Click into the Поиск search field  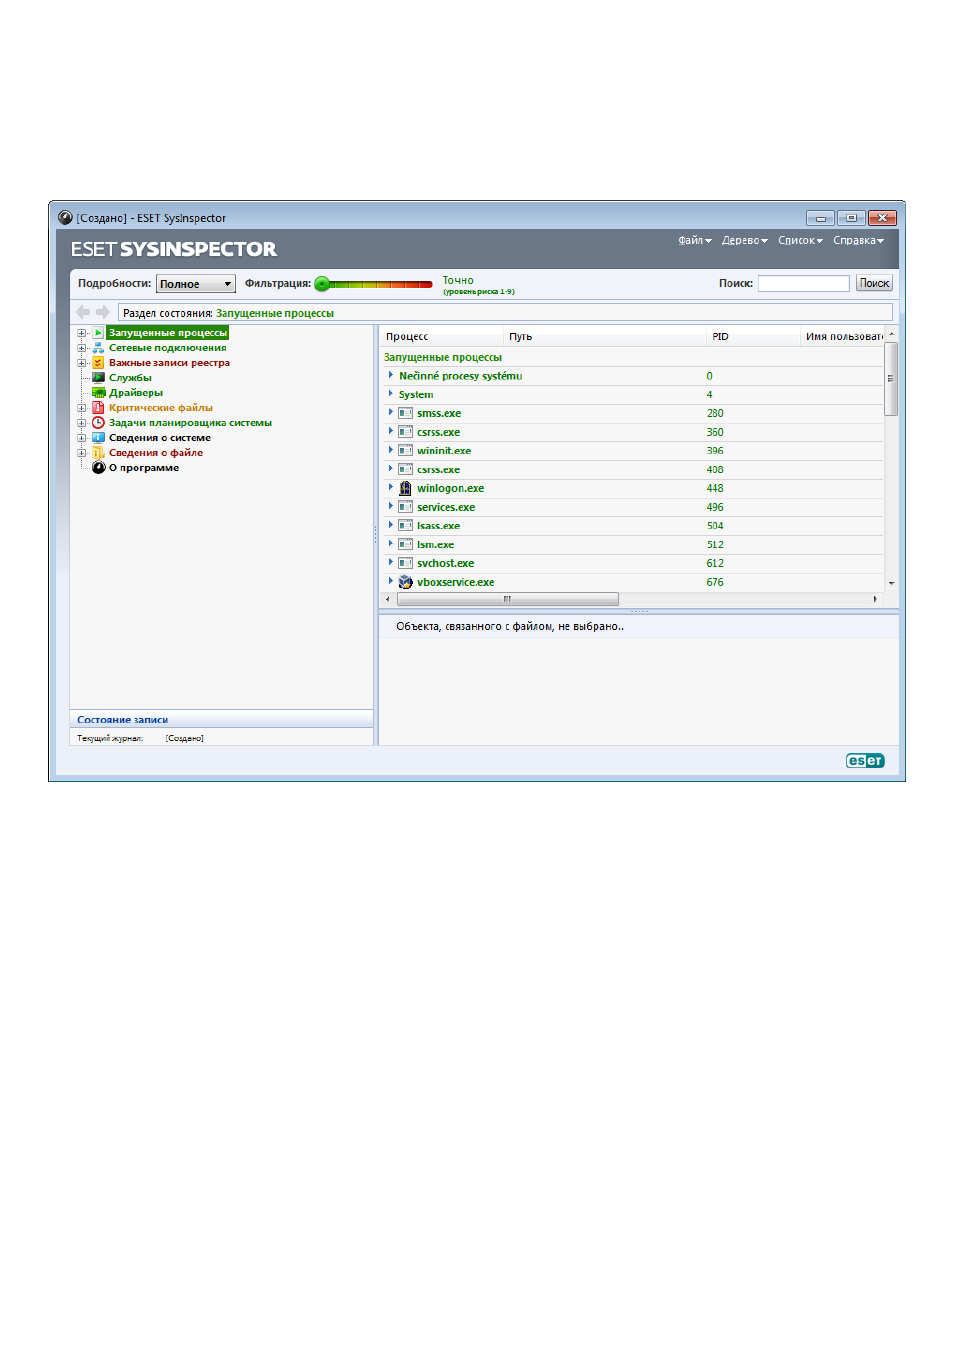(x=803, y=284)
